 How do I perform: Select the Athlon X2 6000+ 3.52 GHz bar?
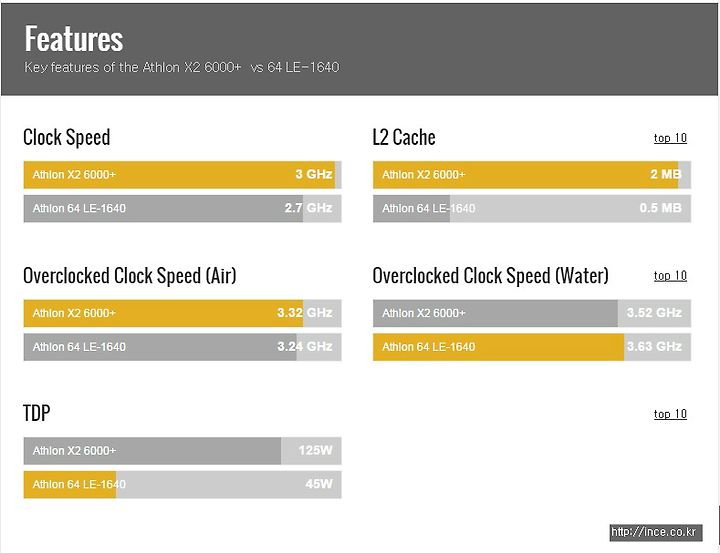[532, 313]
